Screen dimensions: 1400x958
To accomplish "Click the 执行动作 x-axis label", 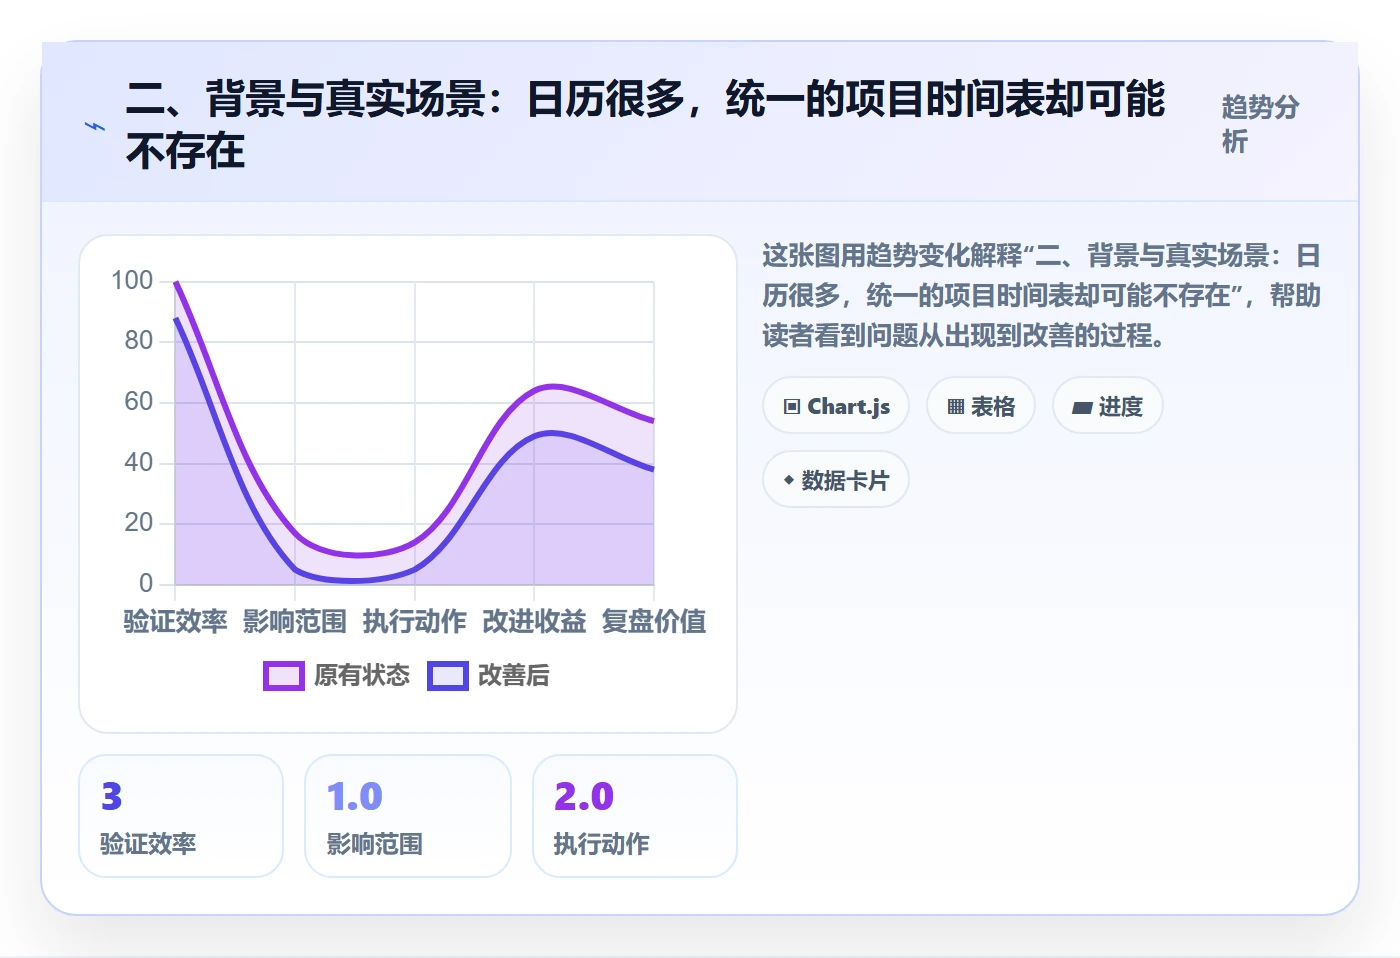I will [415, 621].
